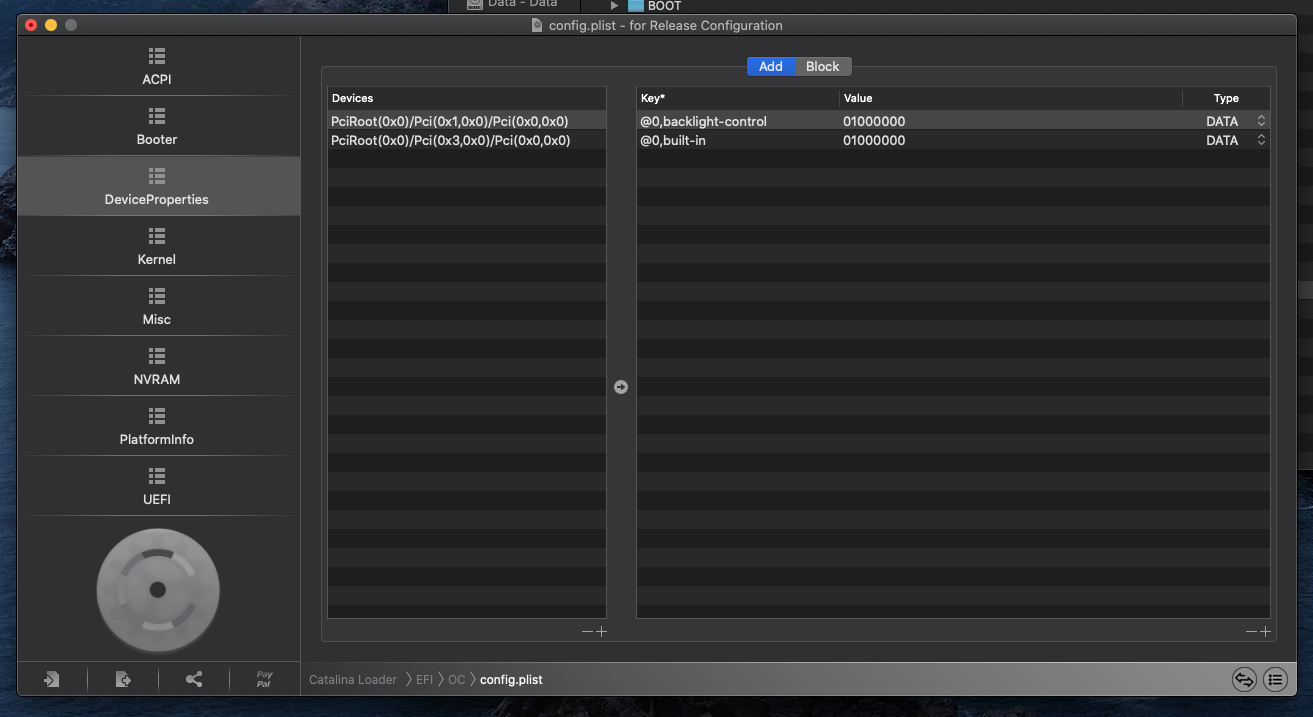Select device PciRoot(0x0)/Pci(0x3,0x0)/Pci(0x0,0x0)
The image size is (1313, 717).
pyautogui.click(x=467, y=141)
